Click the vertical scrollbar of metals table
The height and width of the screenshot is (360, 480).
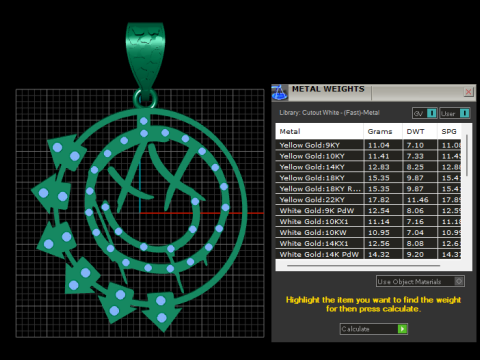coord(467,155)
